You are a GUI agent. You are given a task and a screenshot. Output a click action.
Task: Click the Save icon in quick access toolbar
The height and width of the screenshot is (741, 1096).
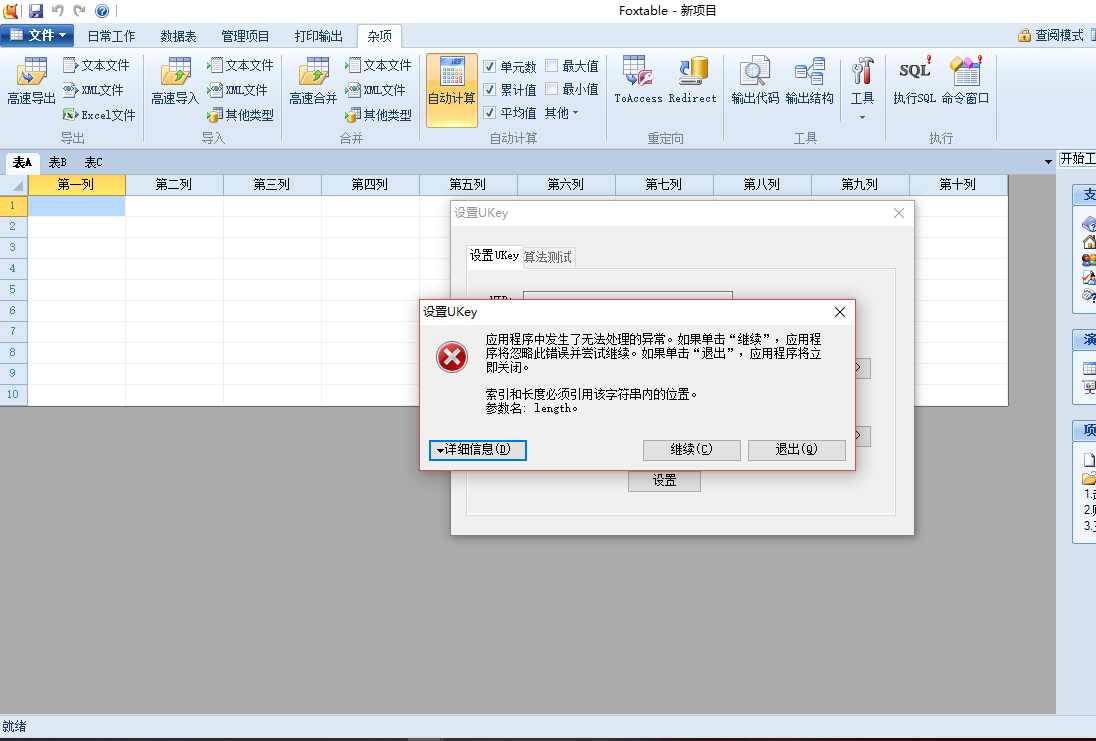tap(36, 10)
